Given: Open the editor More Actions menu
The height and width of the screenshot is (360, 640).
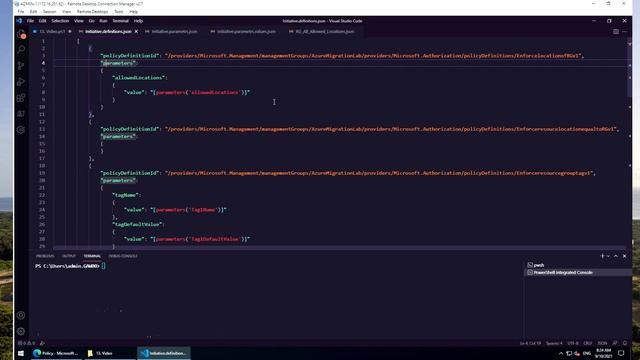Looking at the screenshot, I should click(624, 31).
